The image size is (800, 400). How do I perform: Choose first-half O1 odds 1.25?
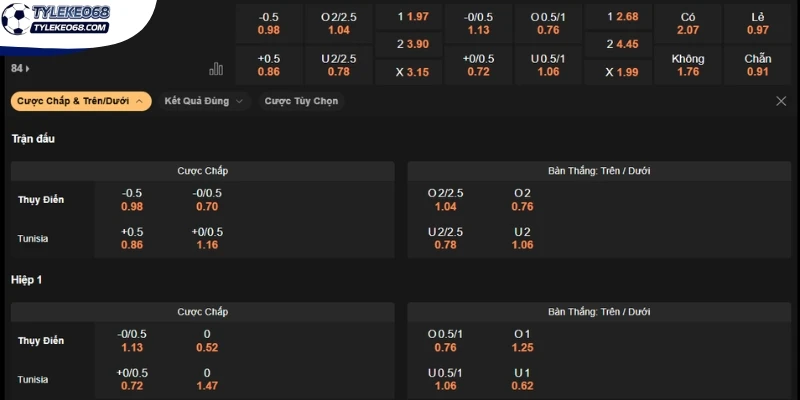(522, 341)
